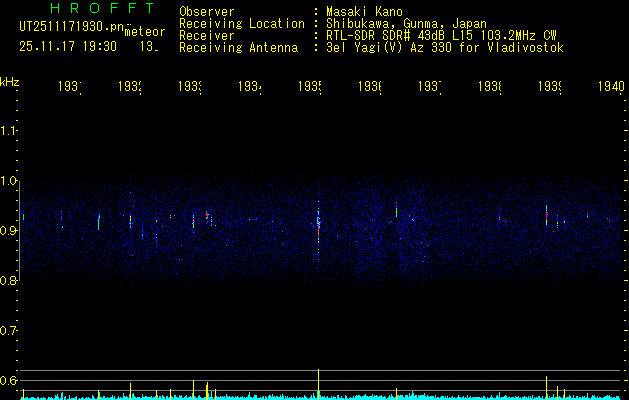Click the 1932 time axis marker
This screenshot has height=400, width=629.
[x=130, y=86]
